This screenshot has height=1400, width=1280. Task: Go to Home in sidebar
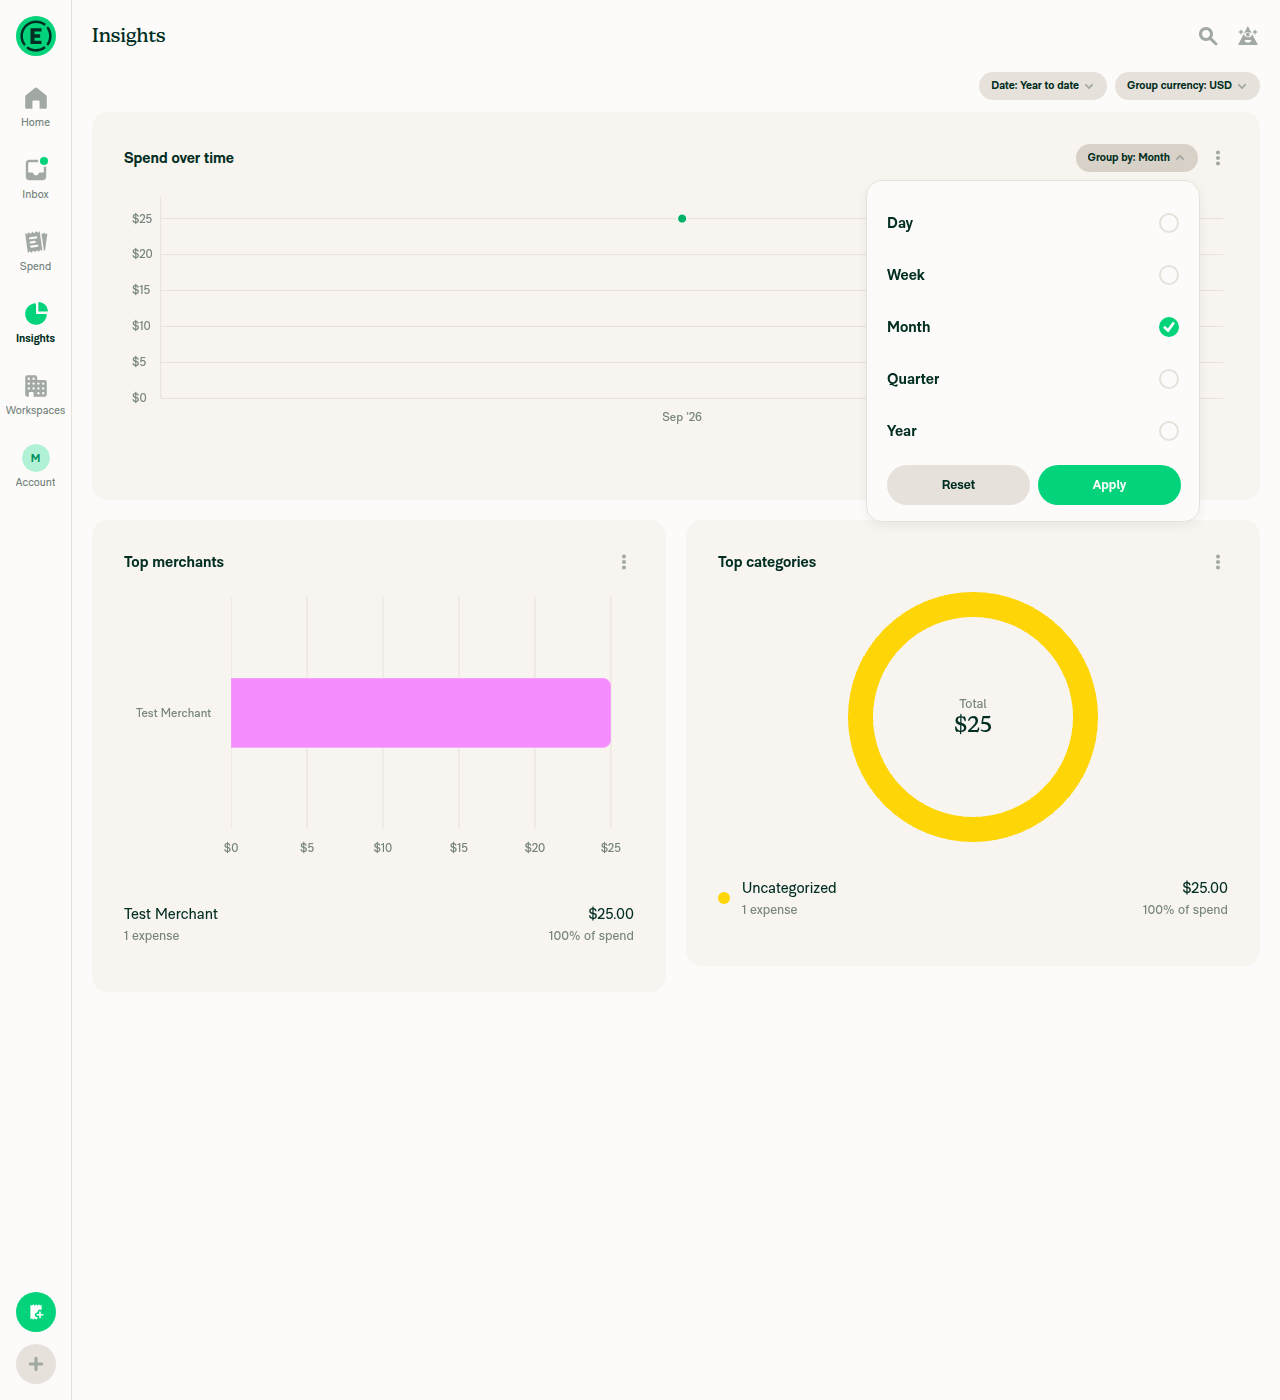pos(36,107)
